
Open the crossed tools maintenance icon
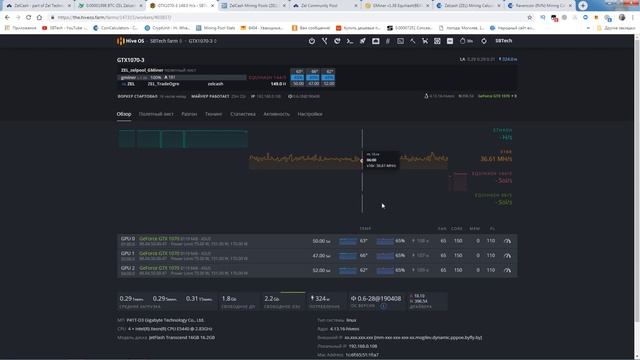324,41
